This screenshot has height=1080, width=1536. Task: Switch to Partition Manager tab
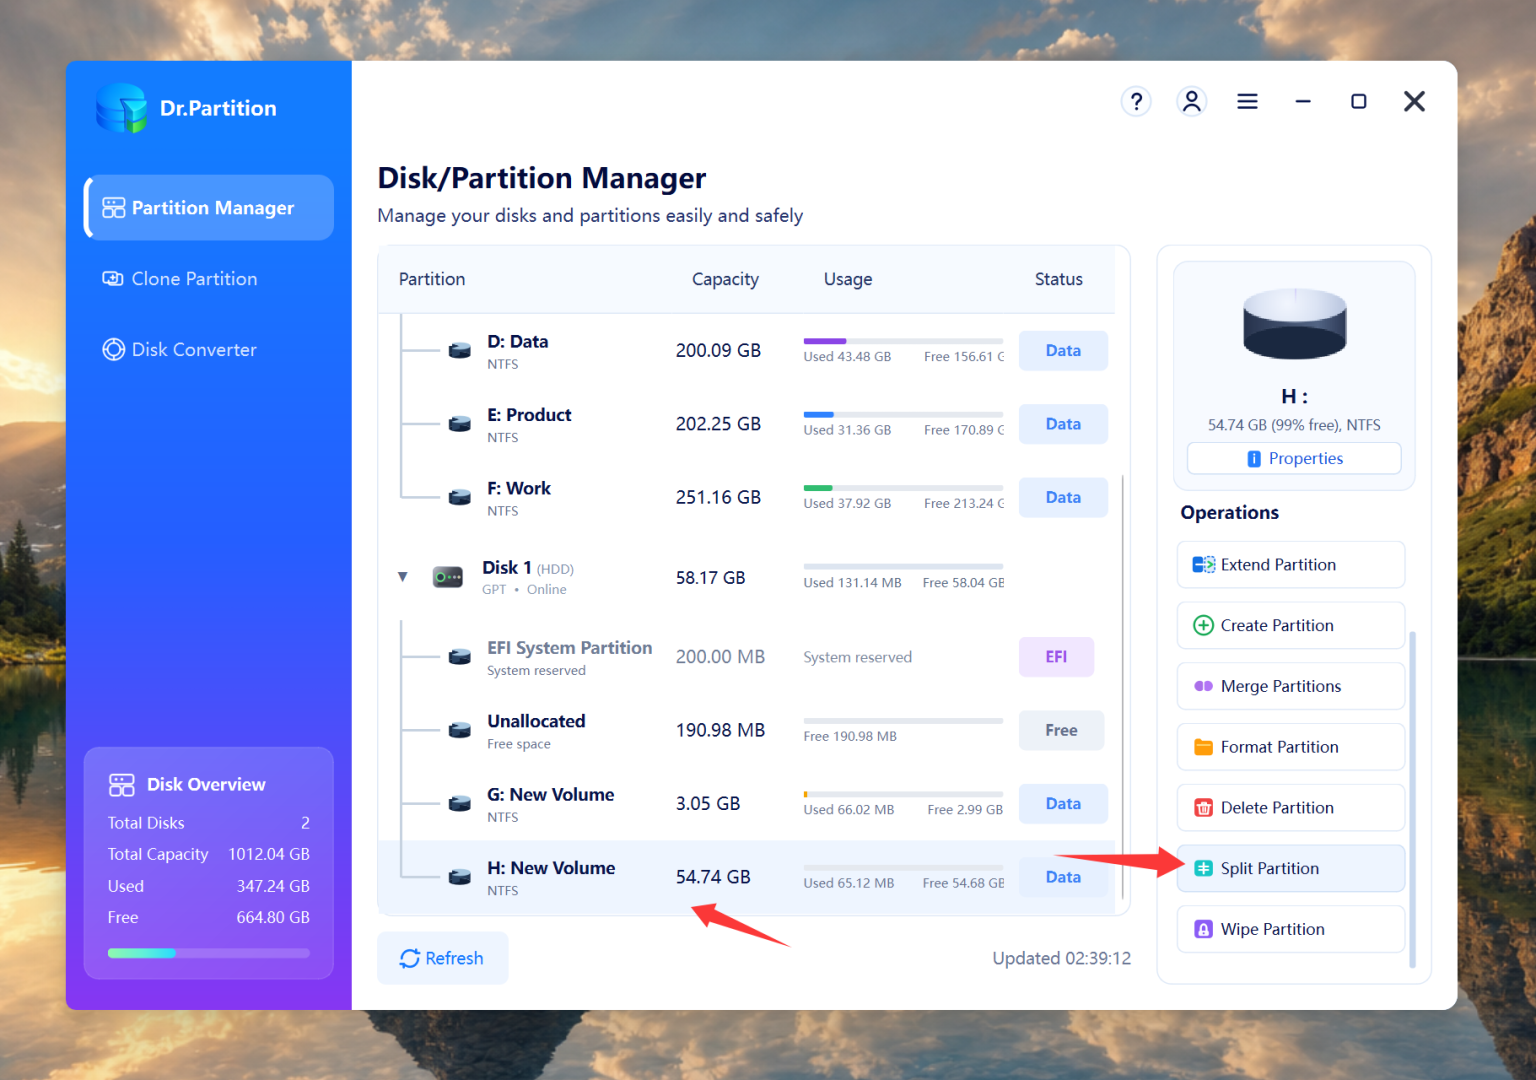point(209,208)
